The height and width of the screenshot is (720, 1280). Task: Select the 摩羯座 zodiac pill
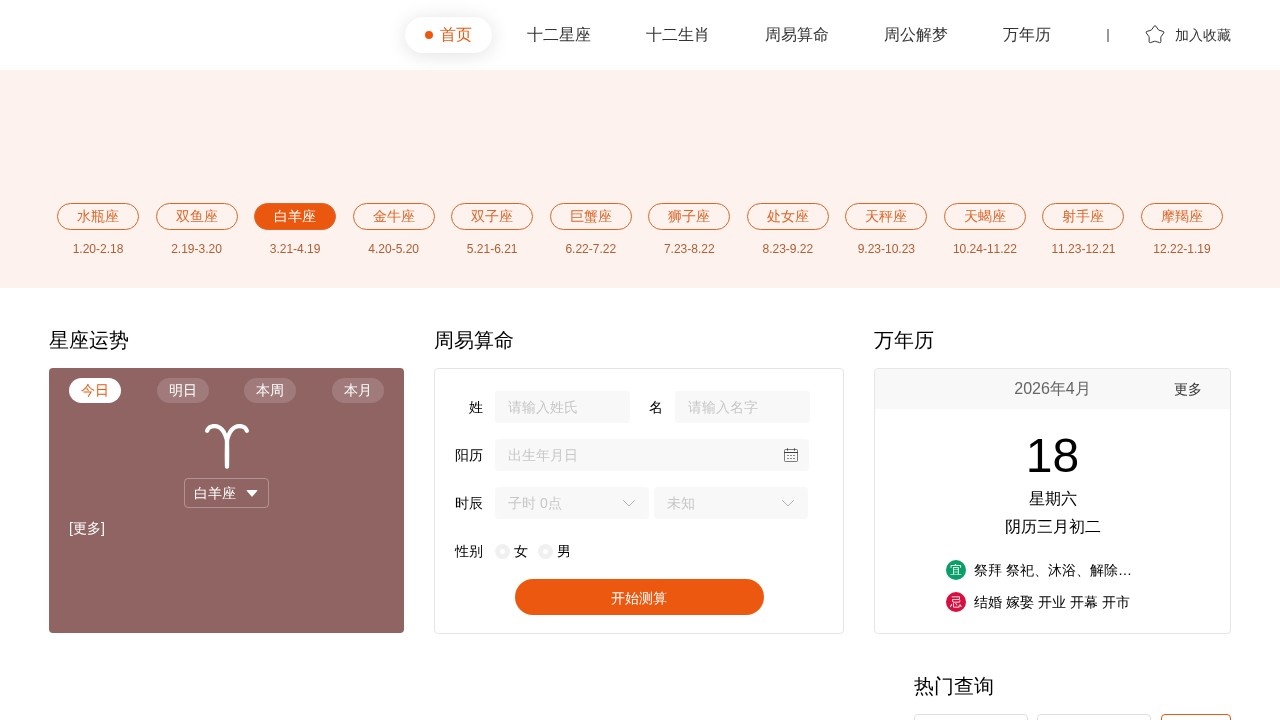1181,216
